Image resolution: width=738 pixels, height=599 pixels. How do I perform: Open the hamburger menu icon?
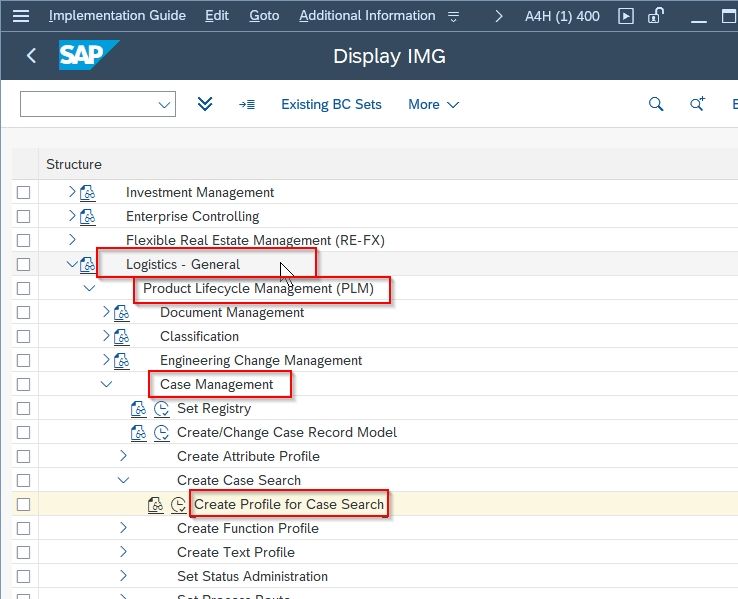tap(21, 16)
